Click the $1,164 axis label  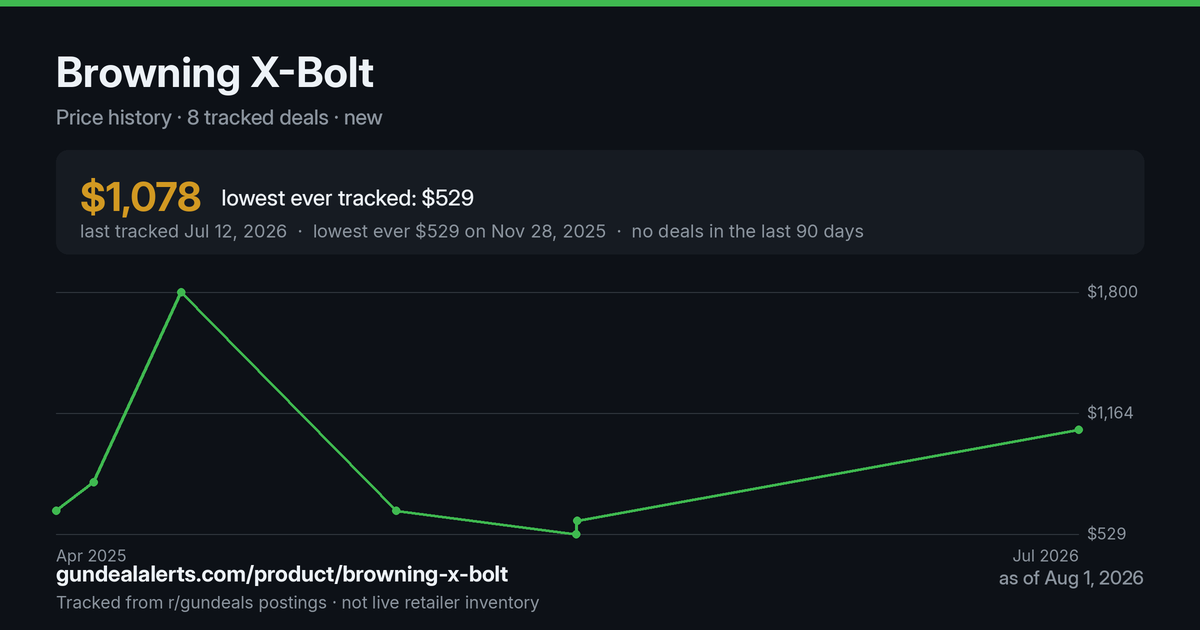pyautogui.click(x=1113, y=413)
